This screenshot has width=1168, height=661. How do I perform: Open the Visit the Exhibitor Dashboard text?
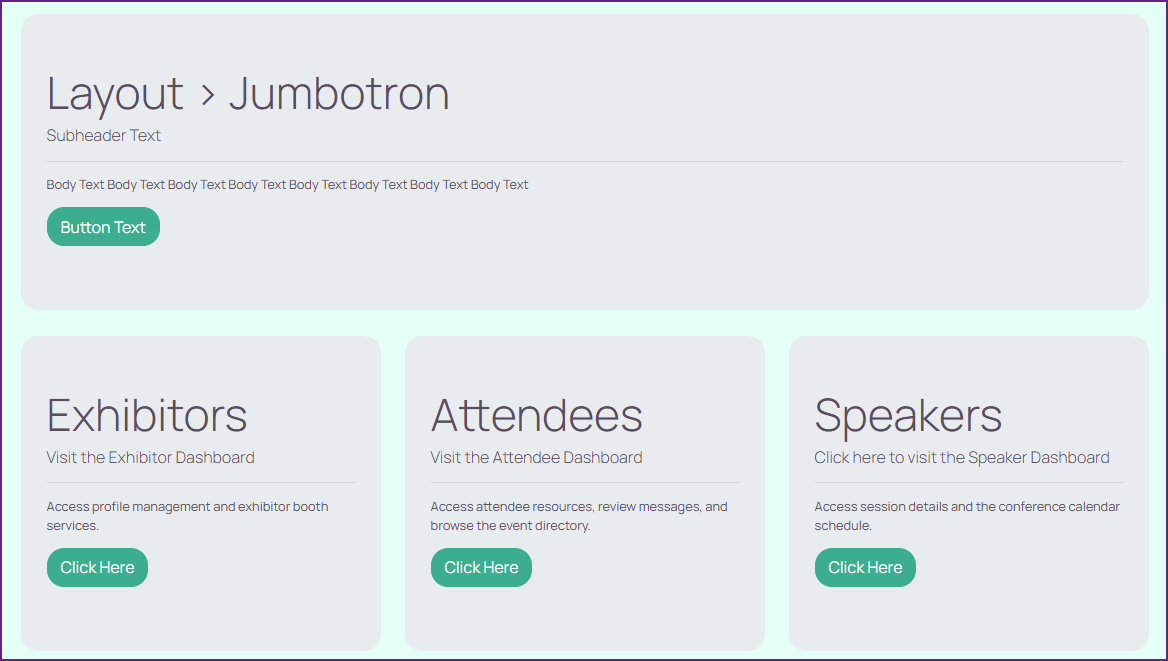150,458
